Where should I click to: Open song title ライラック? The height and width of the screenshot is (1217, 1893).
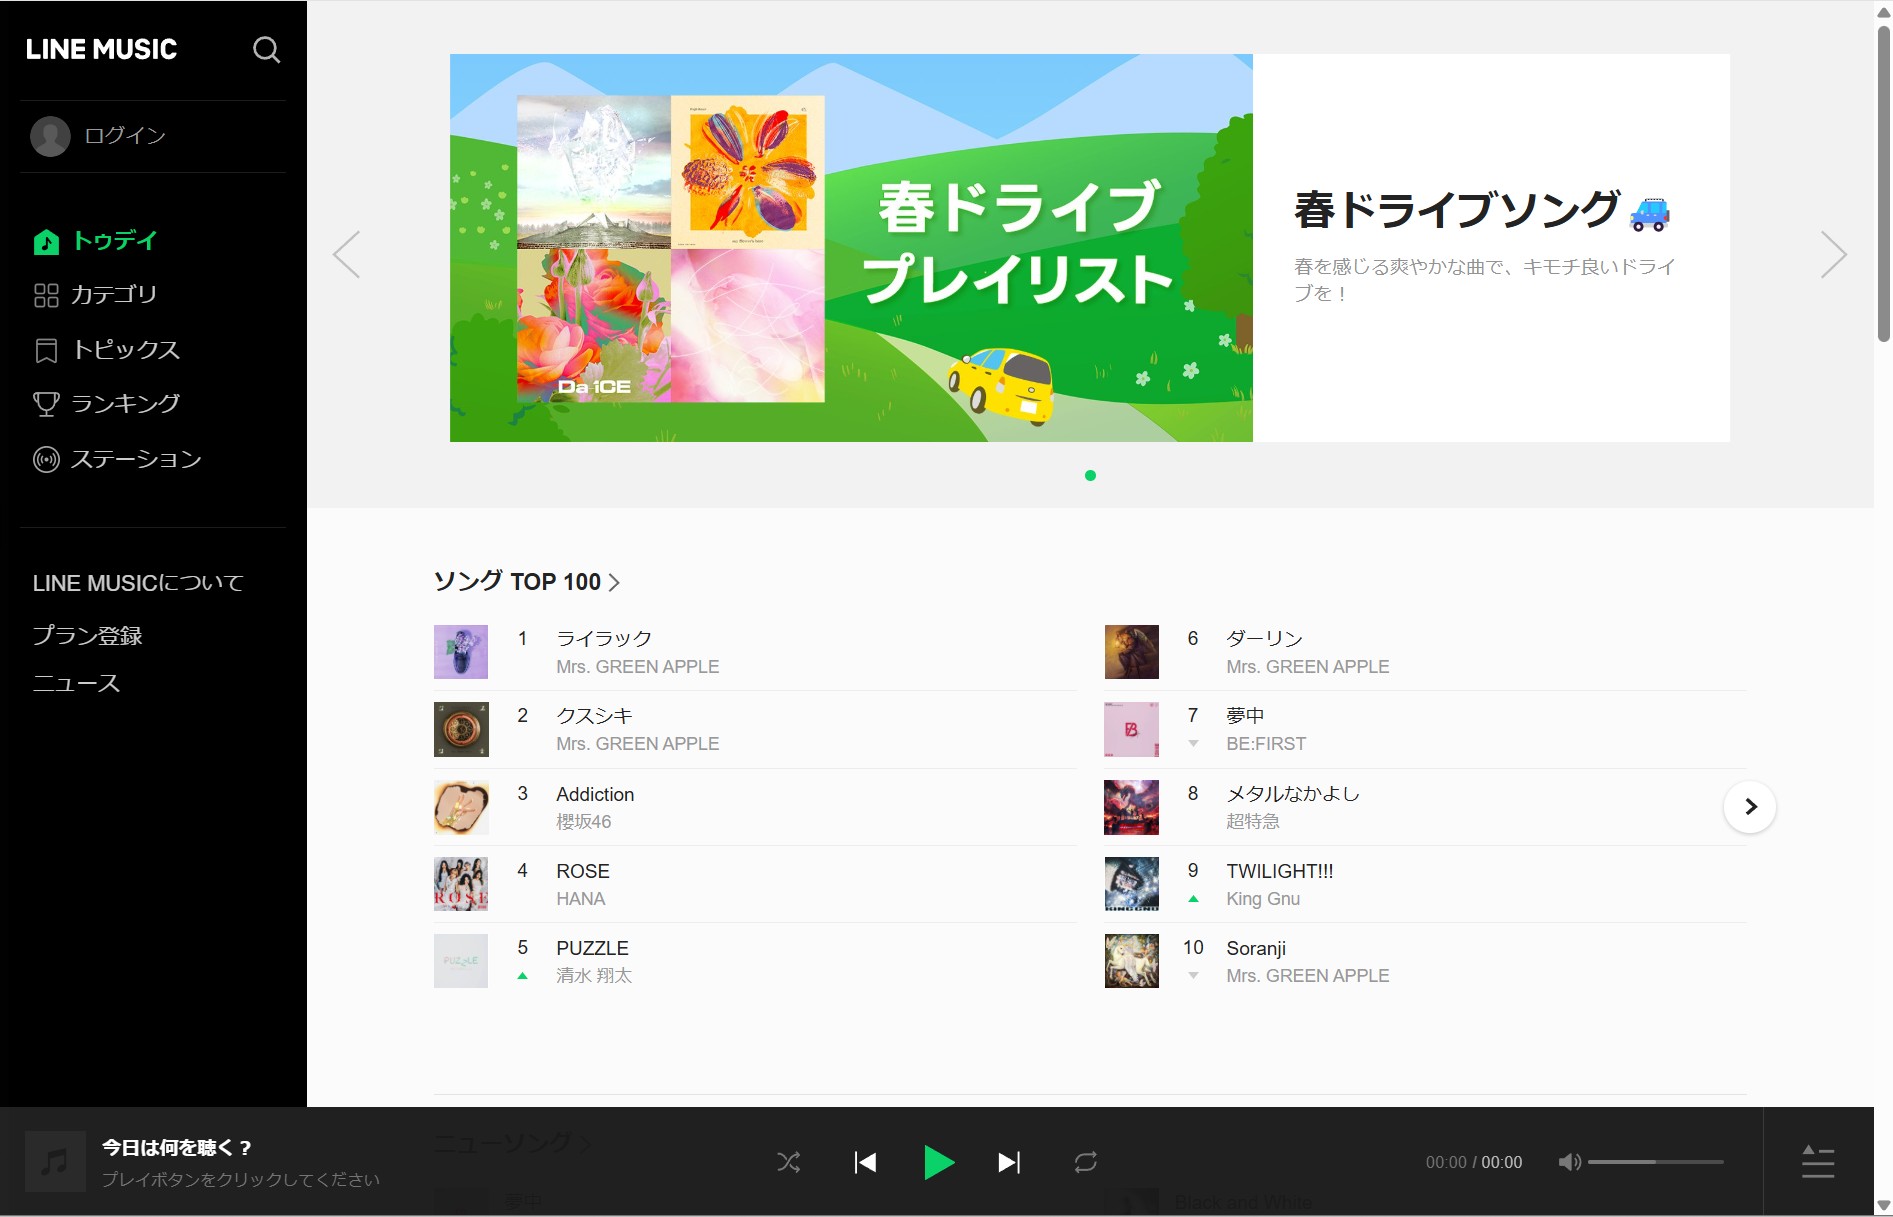pos(604,639)
